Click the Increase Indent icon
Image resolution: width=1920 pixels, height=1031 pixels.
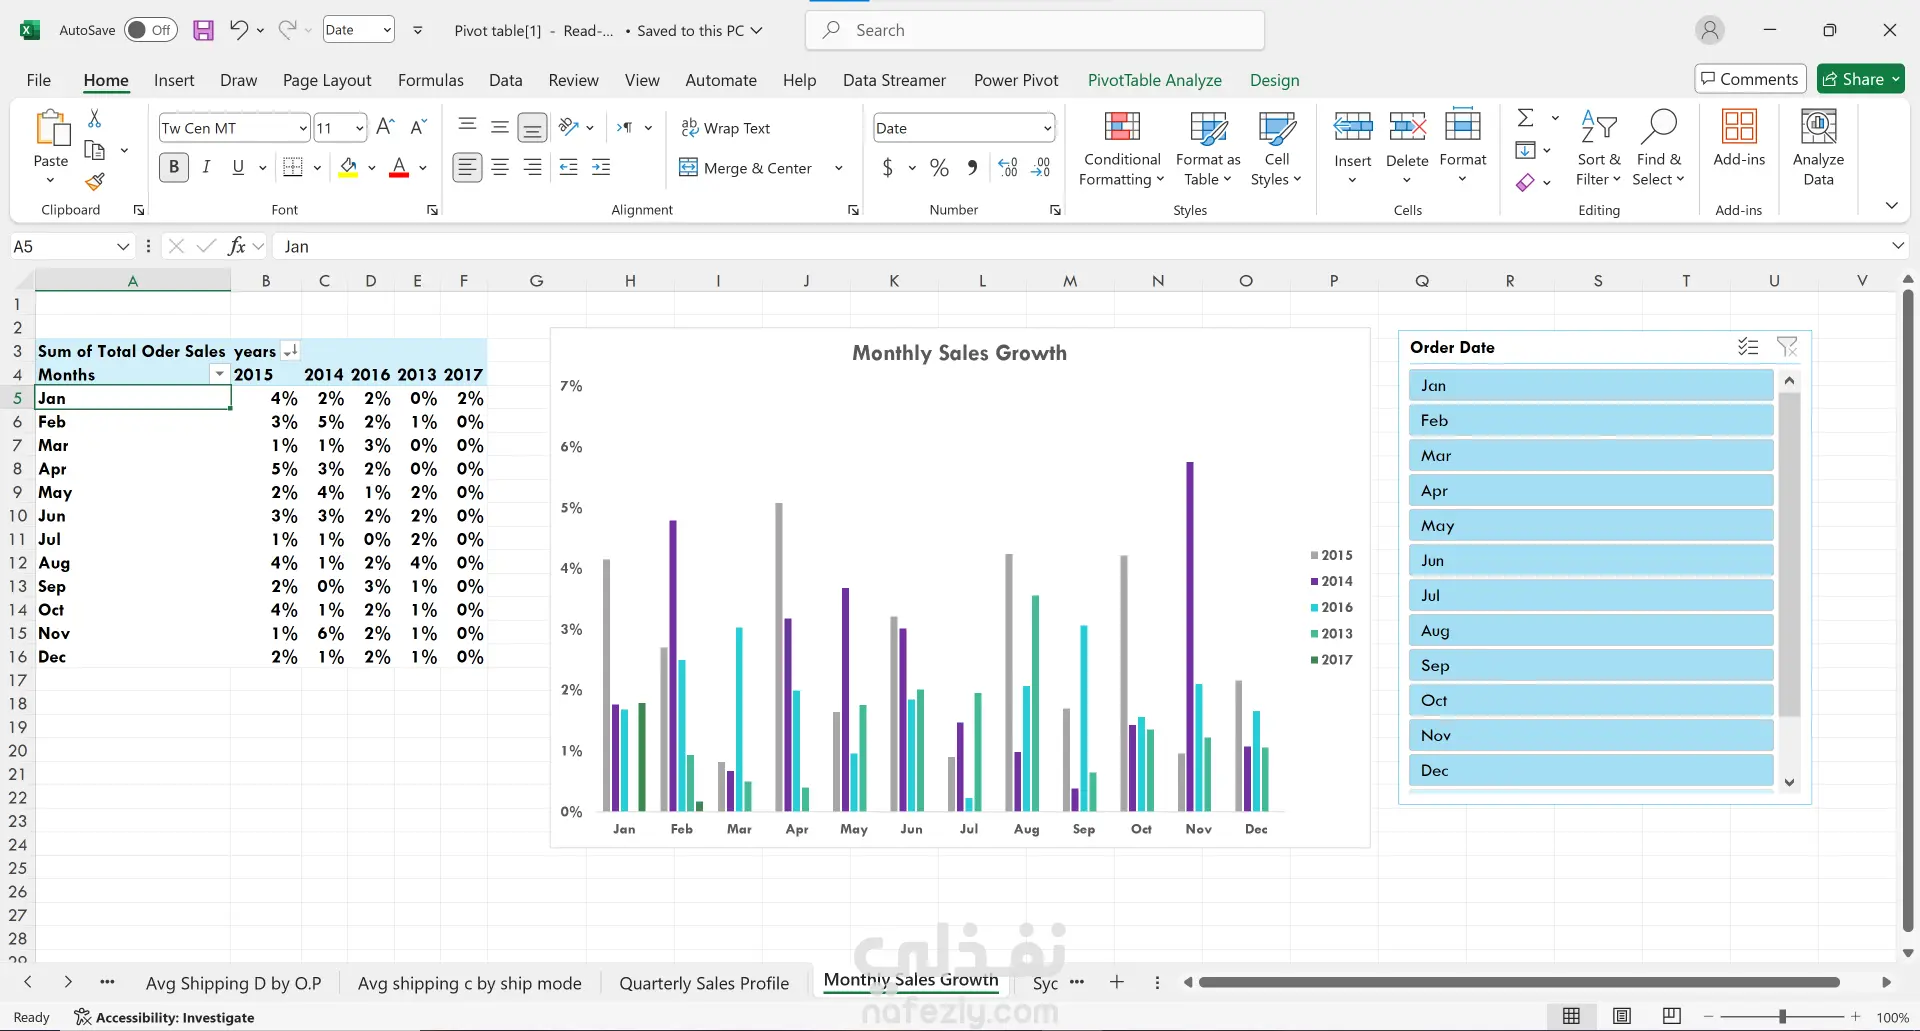click(601, 168)
